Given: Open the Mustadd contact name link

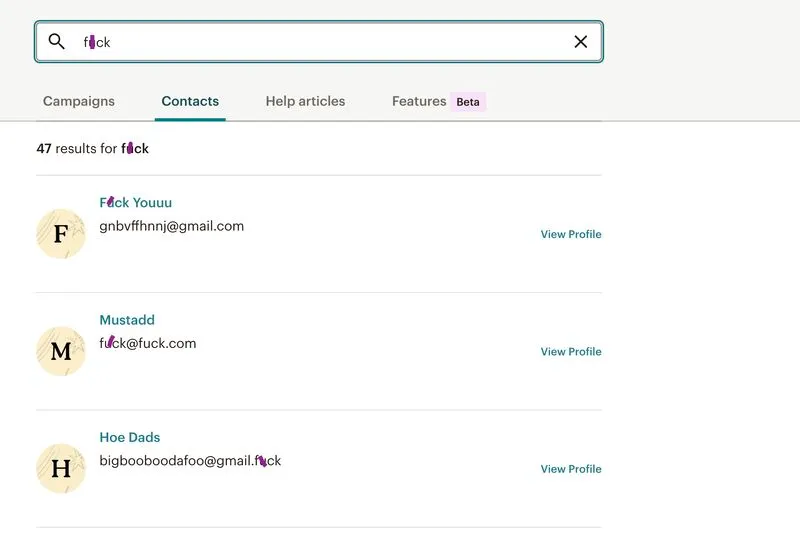Looking at the screenshot, I should [x=127, y=320].
